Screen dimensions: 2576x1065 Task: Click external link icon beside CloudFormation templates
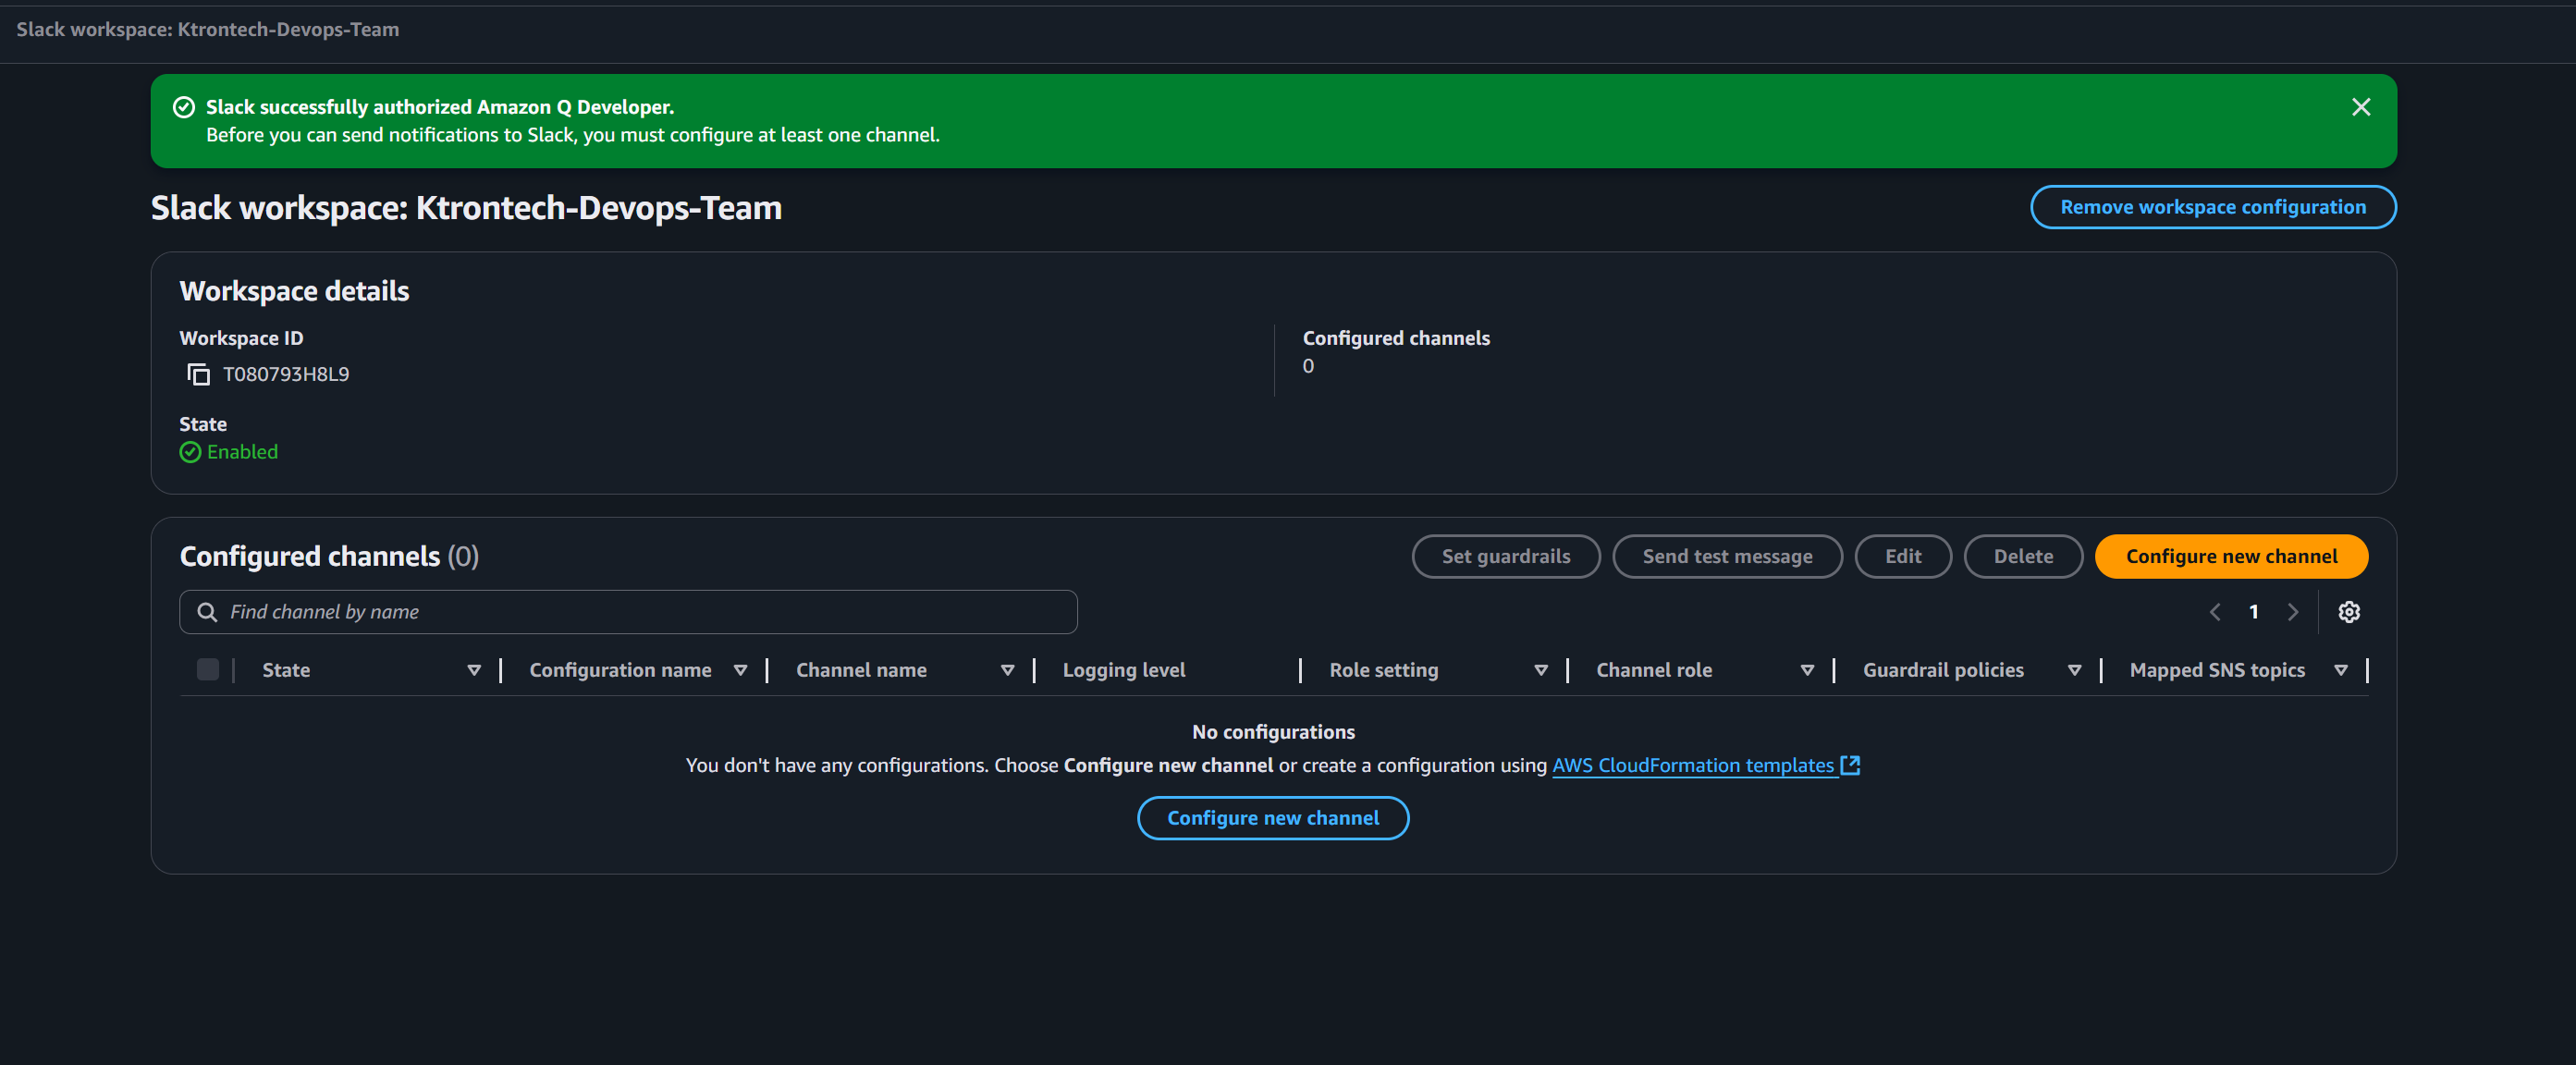point(1850,765)
